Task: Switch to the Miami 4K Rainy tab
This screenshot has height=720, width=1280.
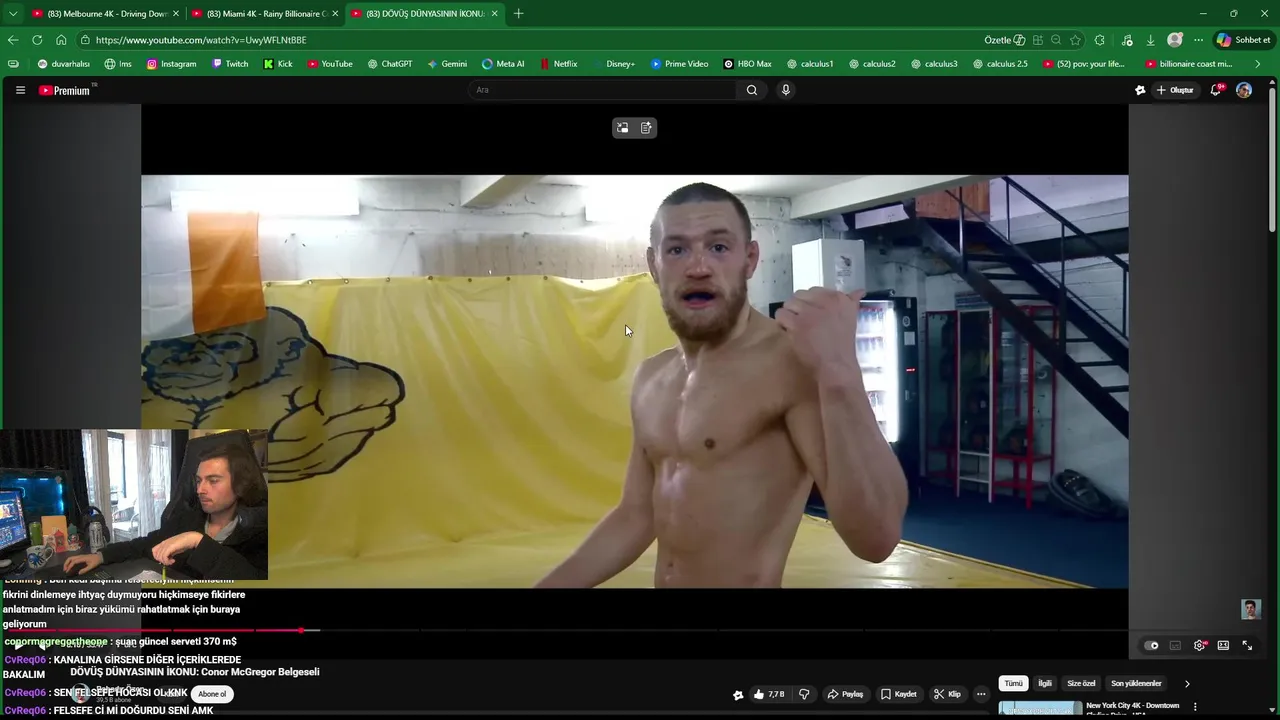Action: [x=264, y=14]
